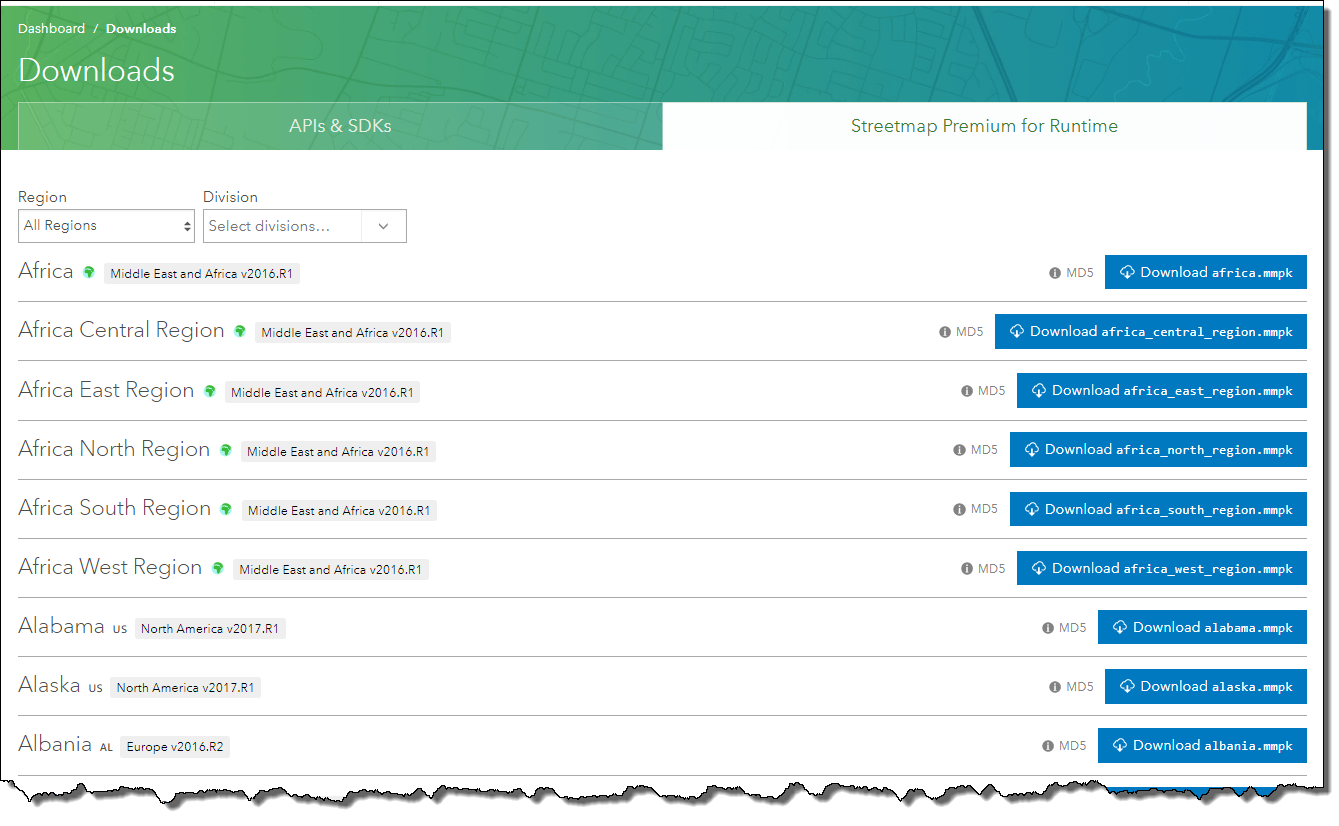Click North America v2017.R1 tag for Alaska
Viewport: 1339px width, 826px height.
[x=186, y=687]
